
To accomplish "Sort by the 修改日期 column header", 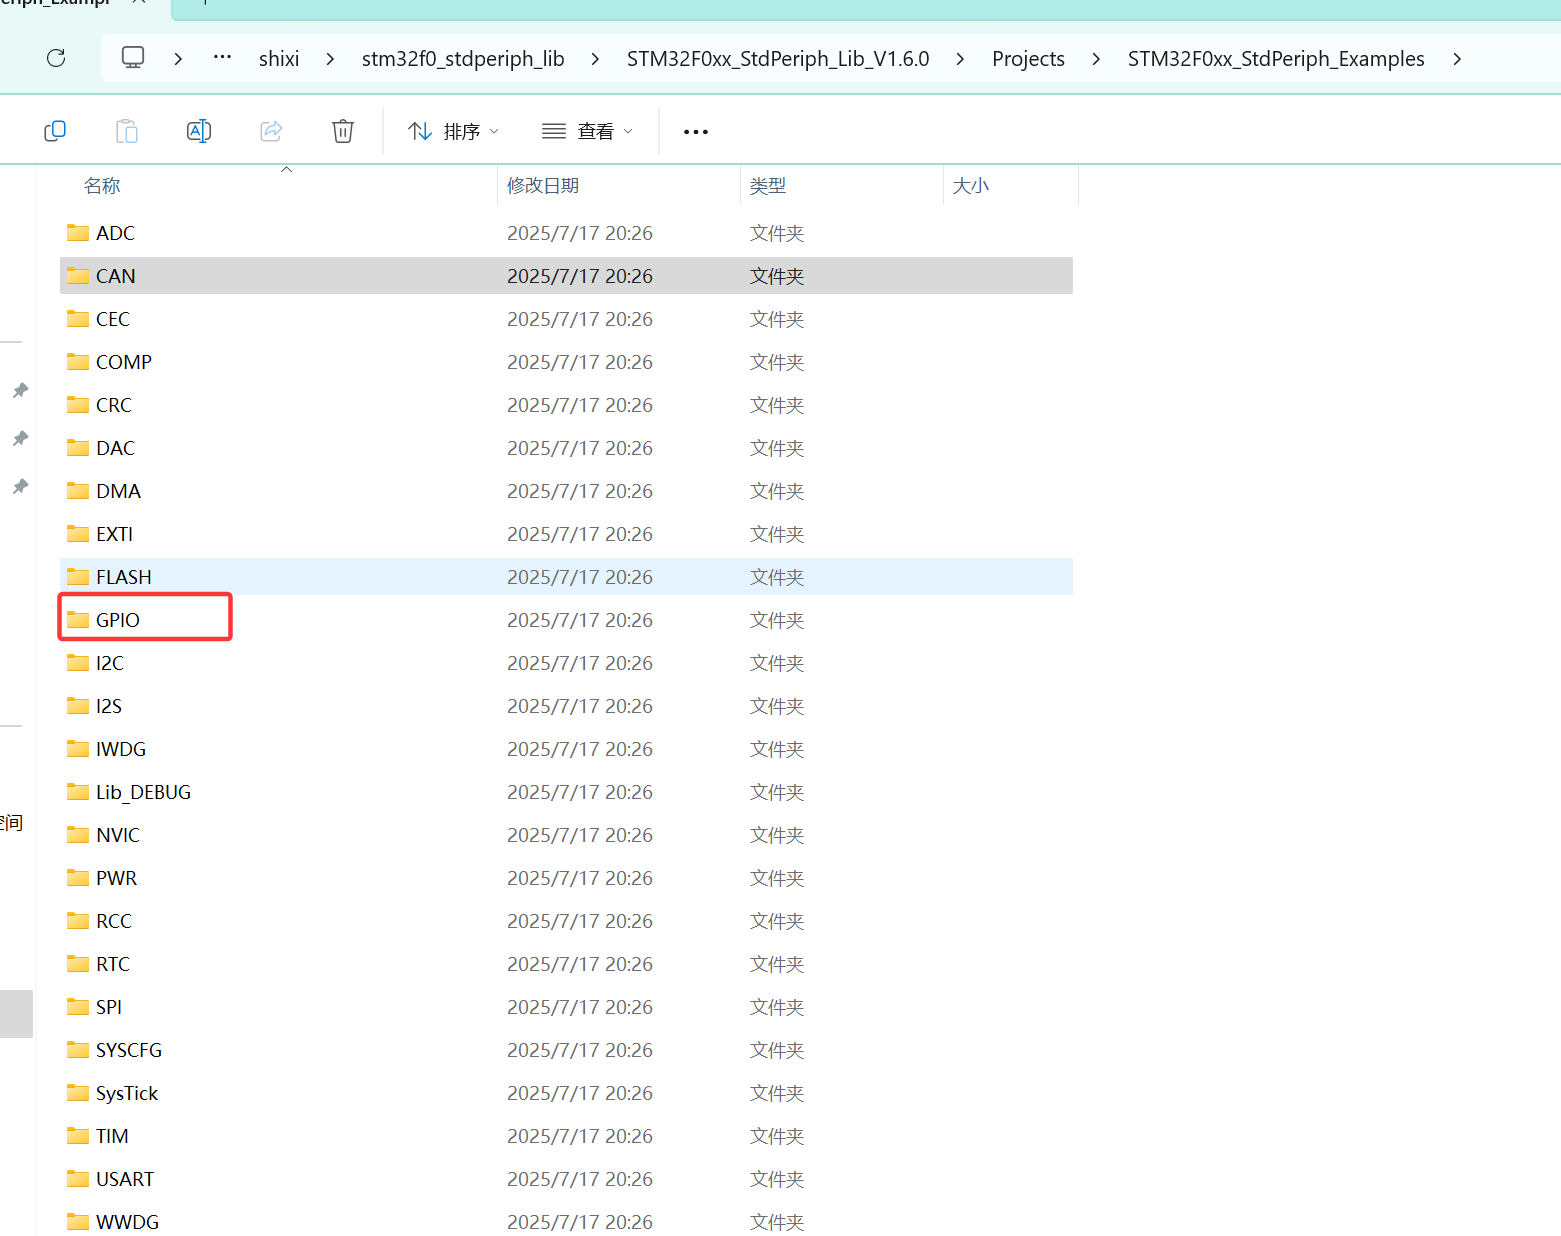I will [543, 186].
